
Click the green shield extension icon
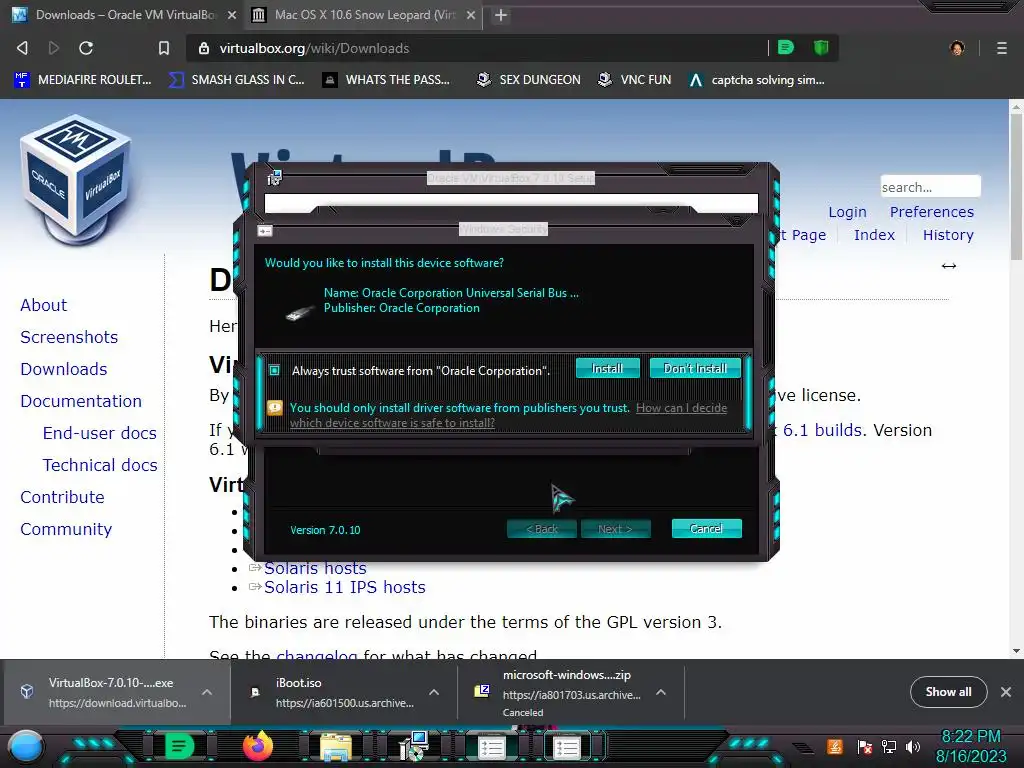tap(821, 48)
